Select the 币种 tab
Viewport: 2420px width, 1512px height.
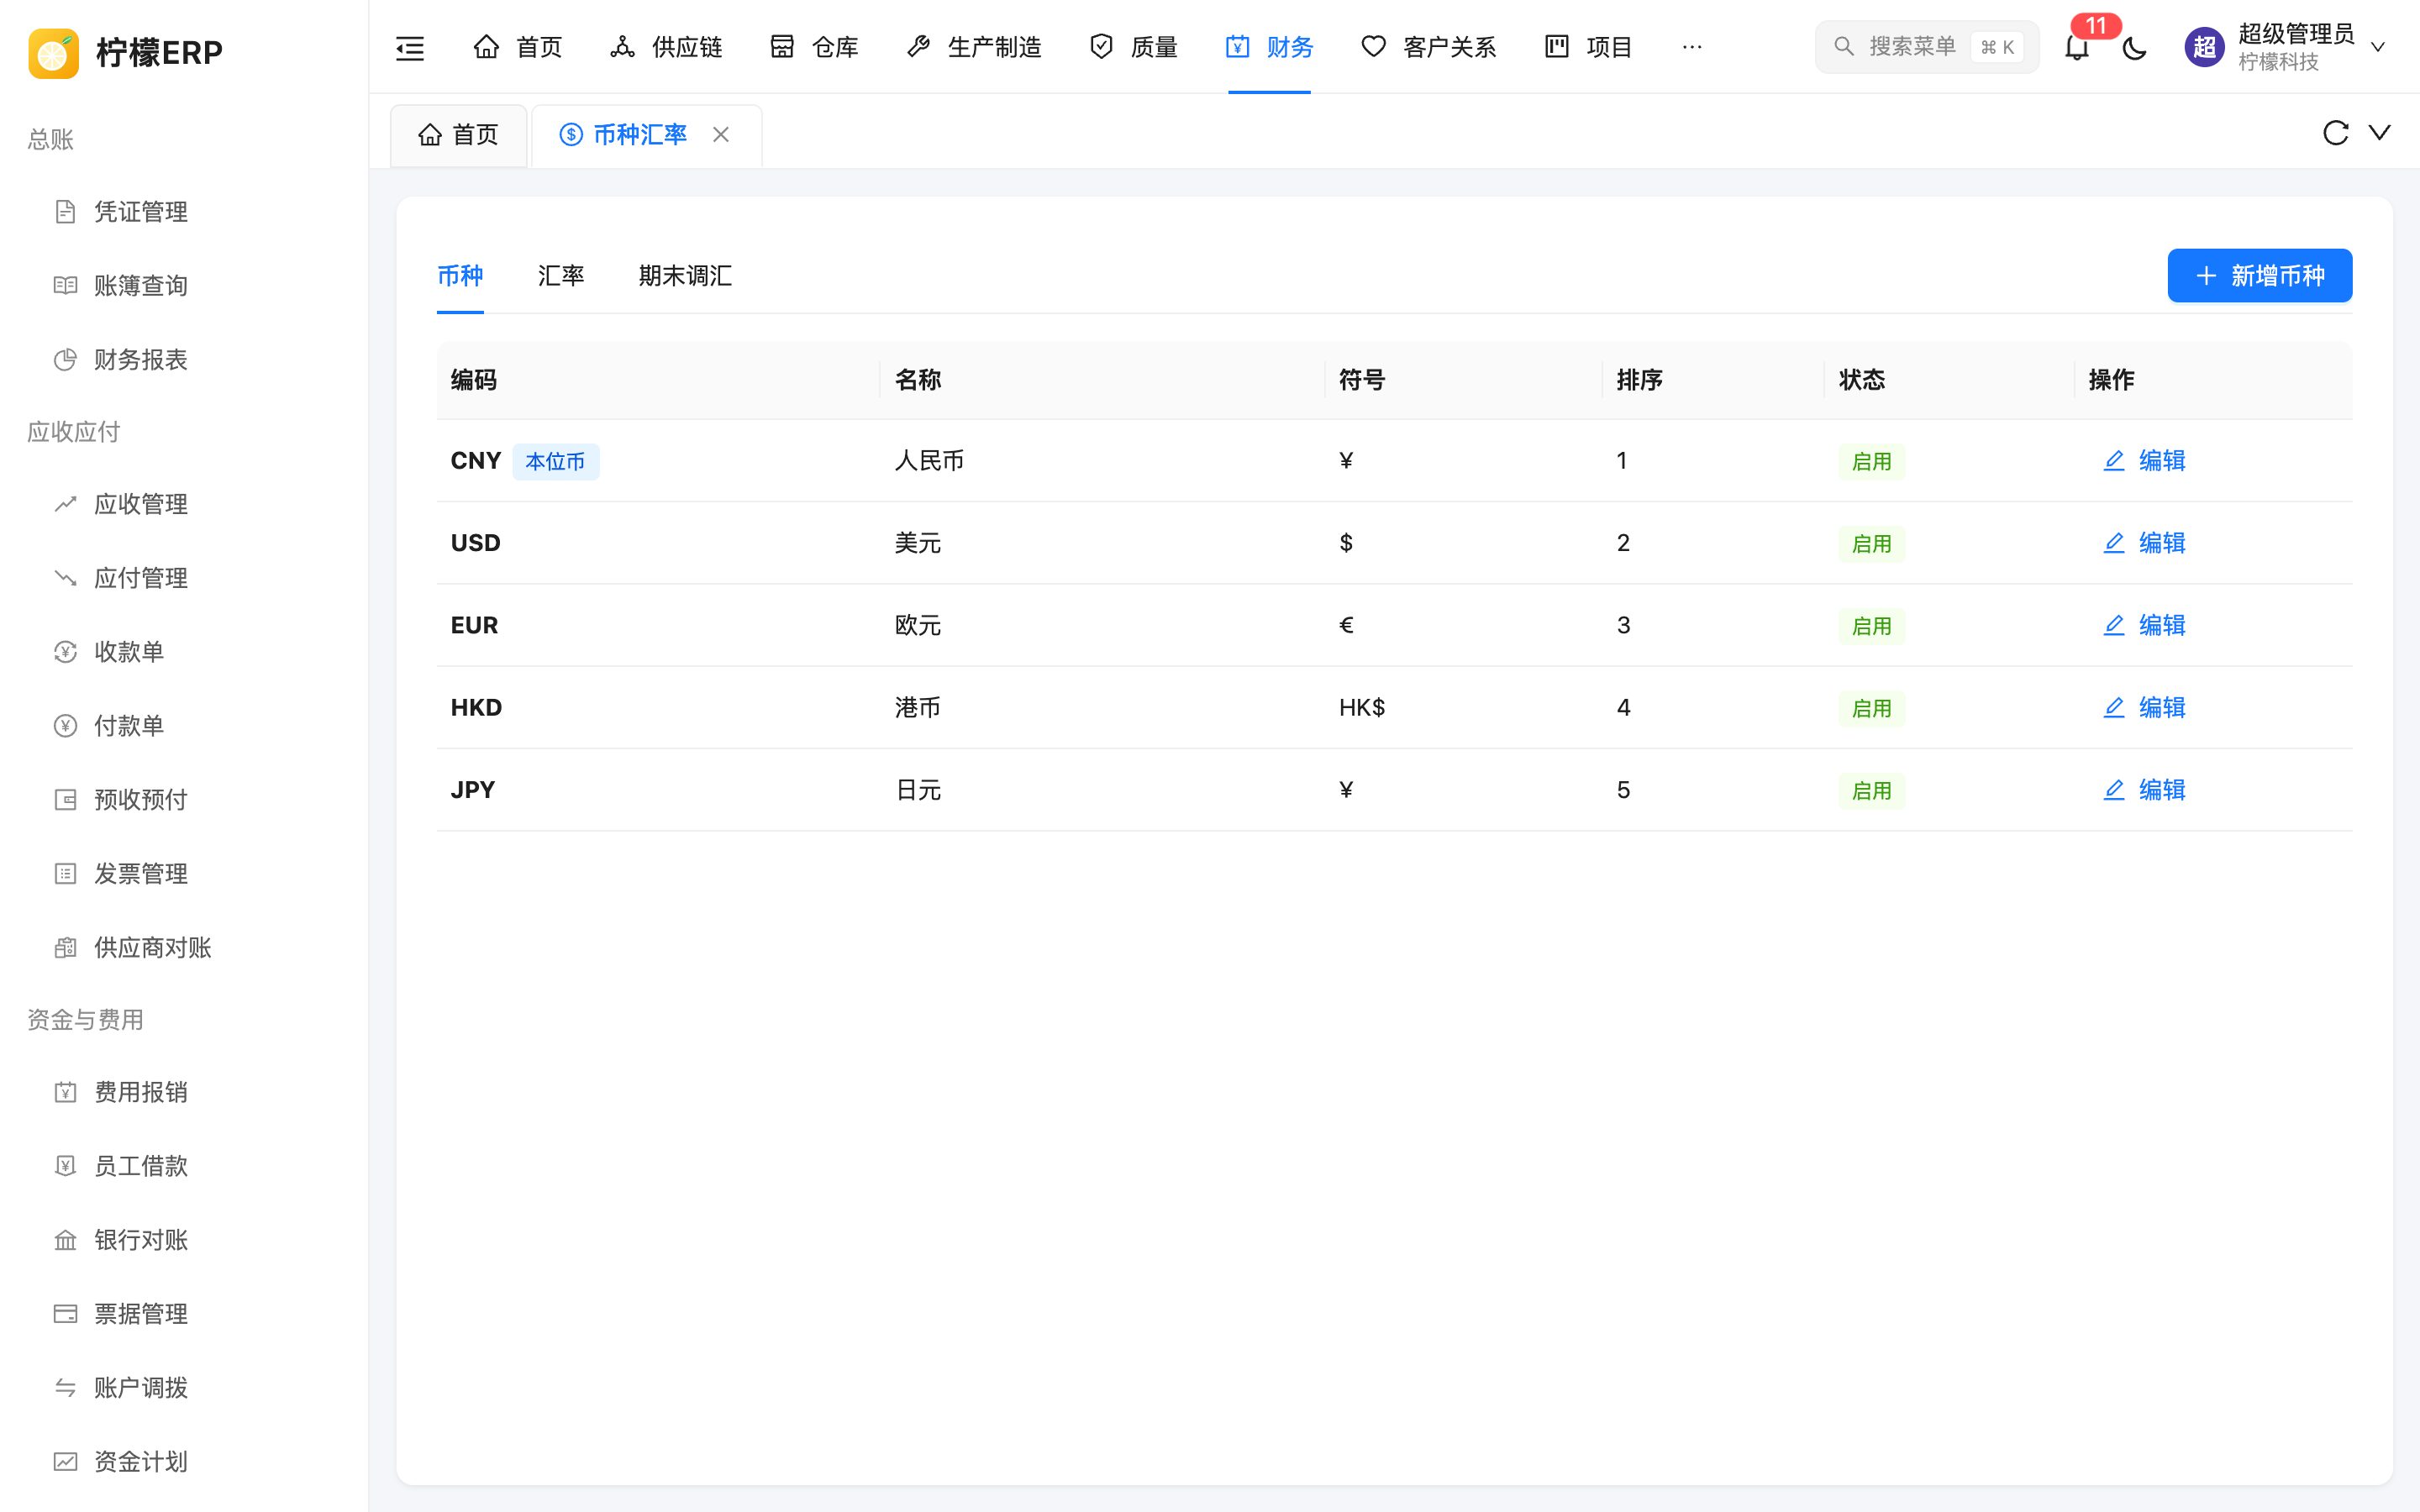pos(460,276)
